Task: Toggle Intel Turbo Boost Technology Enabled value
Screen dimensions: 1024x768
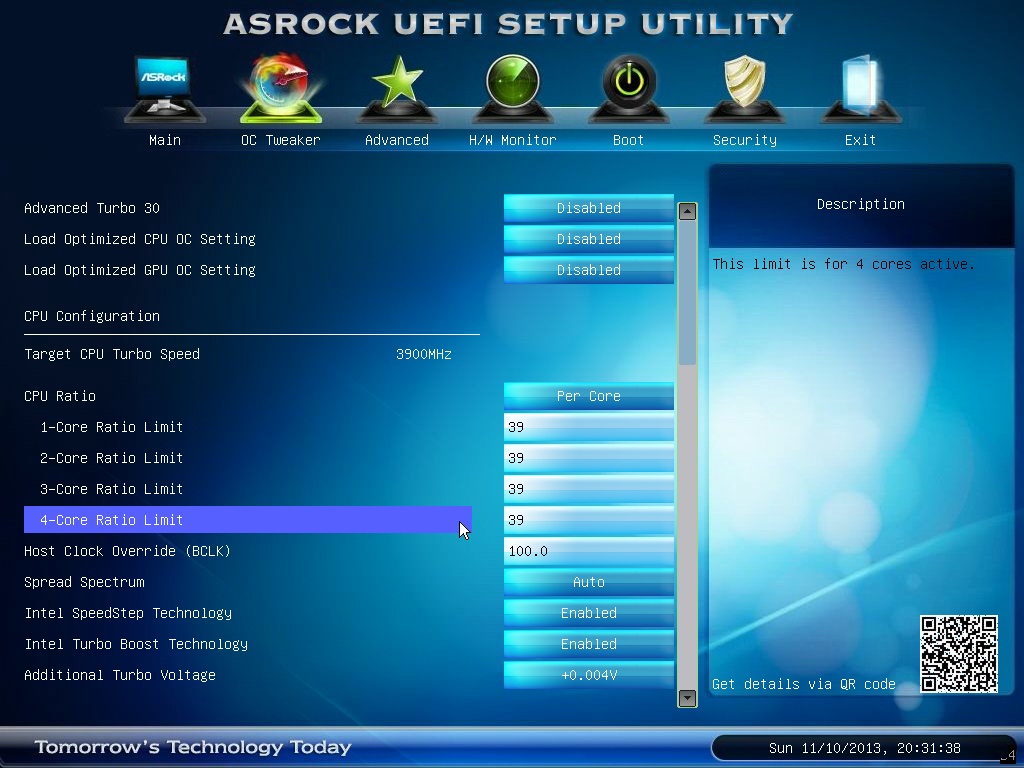Action: click(x=588, y=644)
